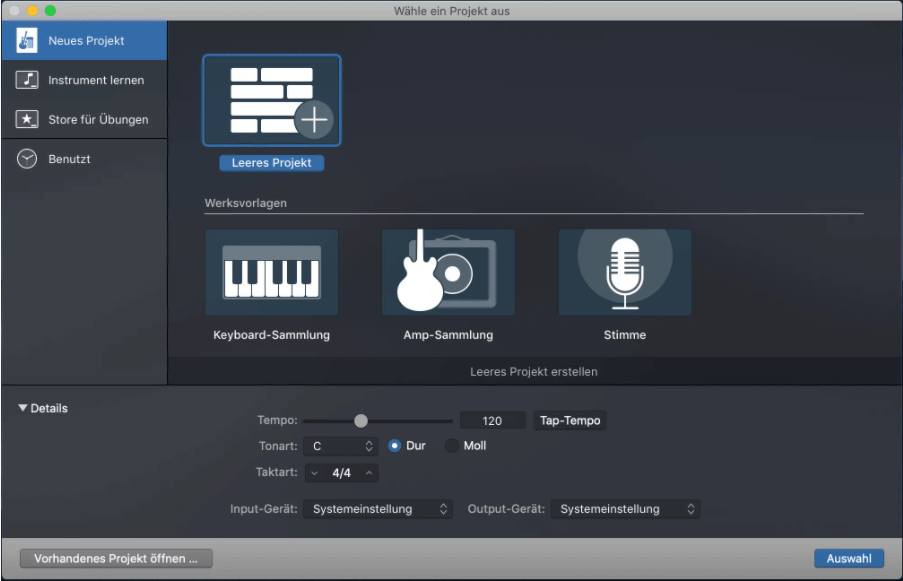Open the Input-Gerät Systemeinstellung dropdown
The image size is (903, 581).
[x=377, y=509]
